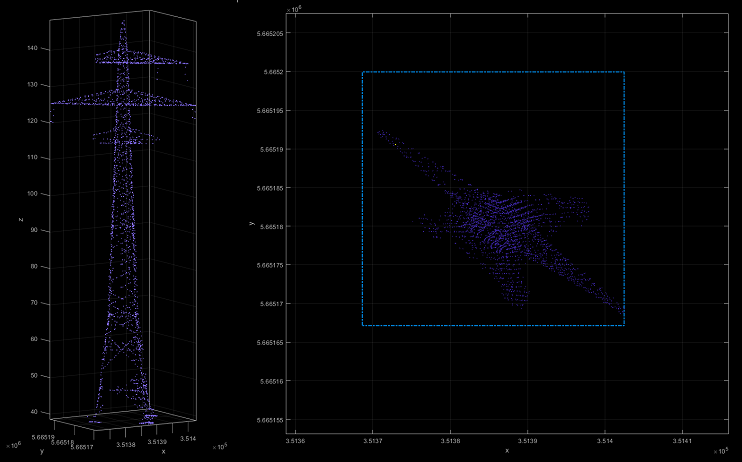Click the top-left corner of the blue bounding box
This screenshot has width=742, height=462.
(x=362, y=72)
